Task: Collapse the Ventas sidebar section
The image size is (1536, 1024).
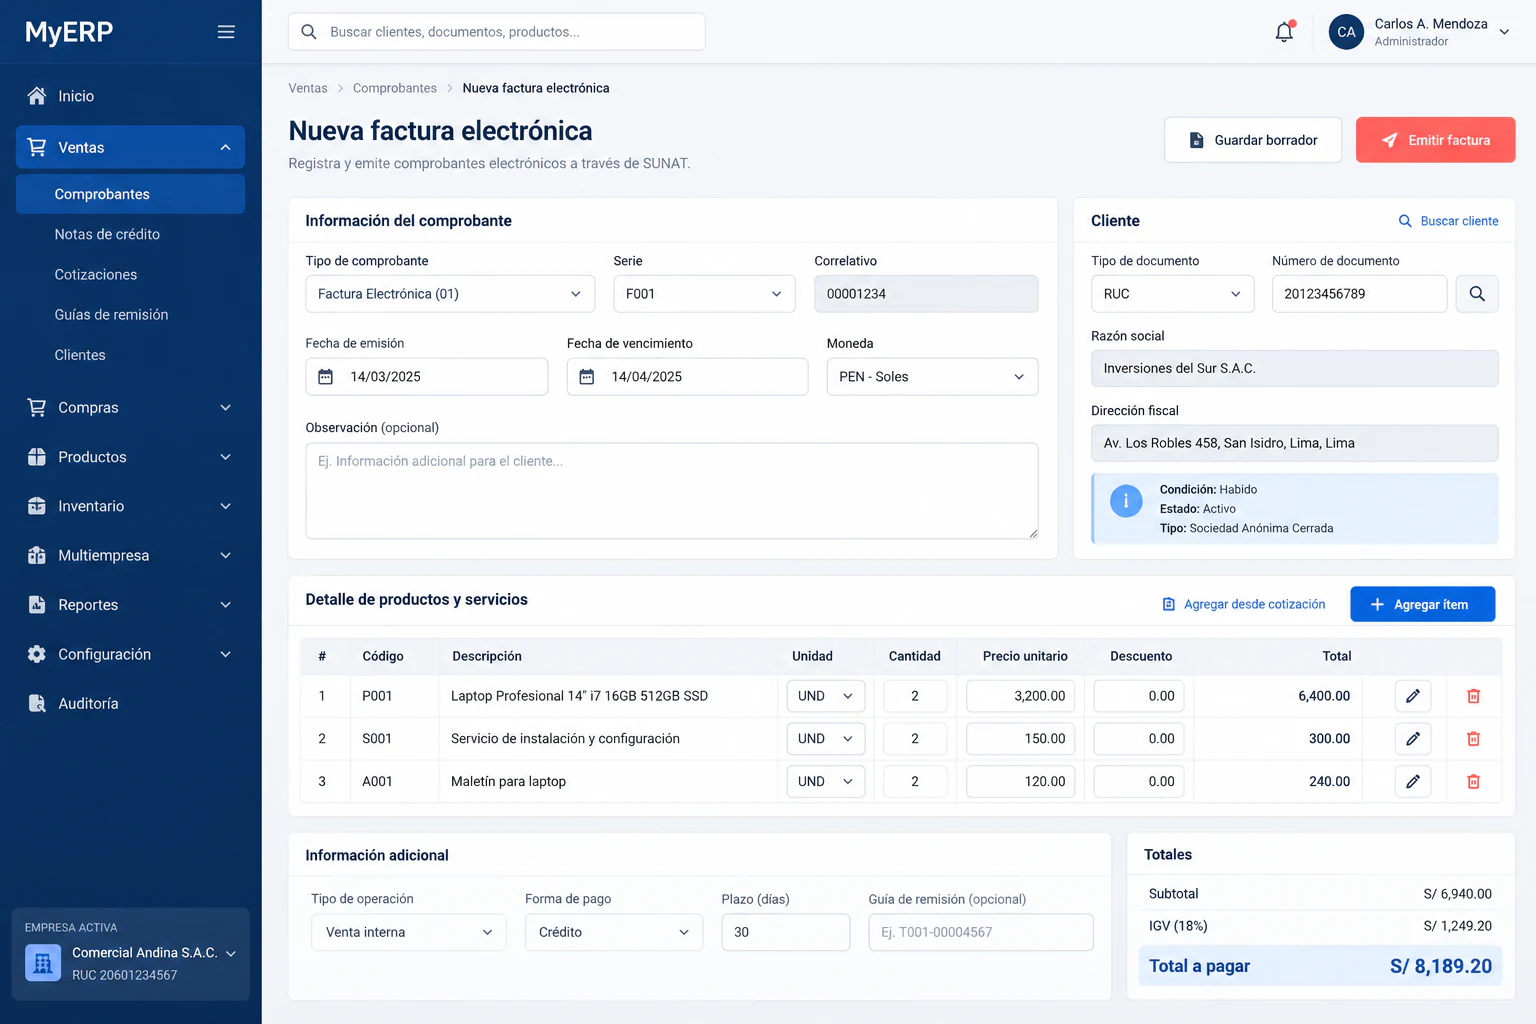Action: coord(130,147)
